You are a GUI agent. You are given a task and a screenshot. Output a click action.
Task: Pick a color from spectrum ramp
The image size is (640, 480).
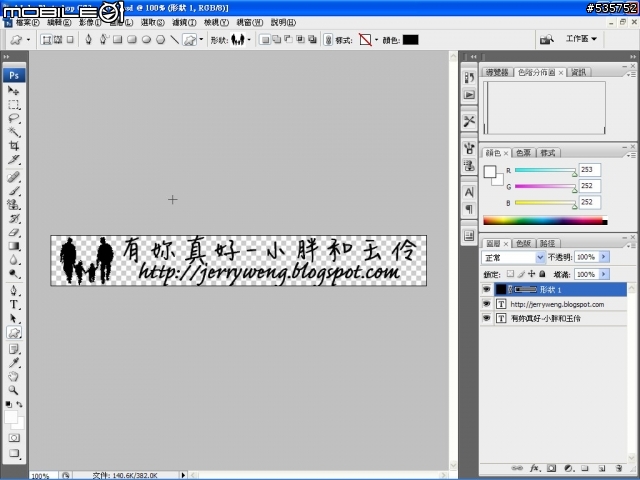(x=545, y=220)
